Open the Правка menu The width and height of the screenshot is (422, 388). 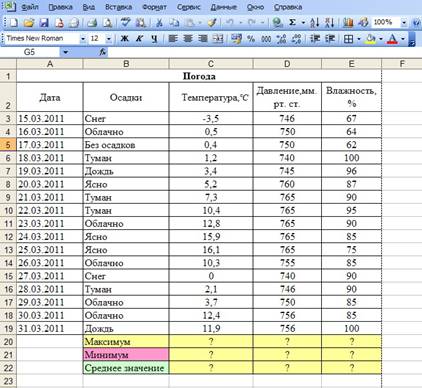(60, 7)
